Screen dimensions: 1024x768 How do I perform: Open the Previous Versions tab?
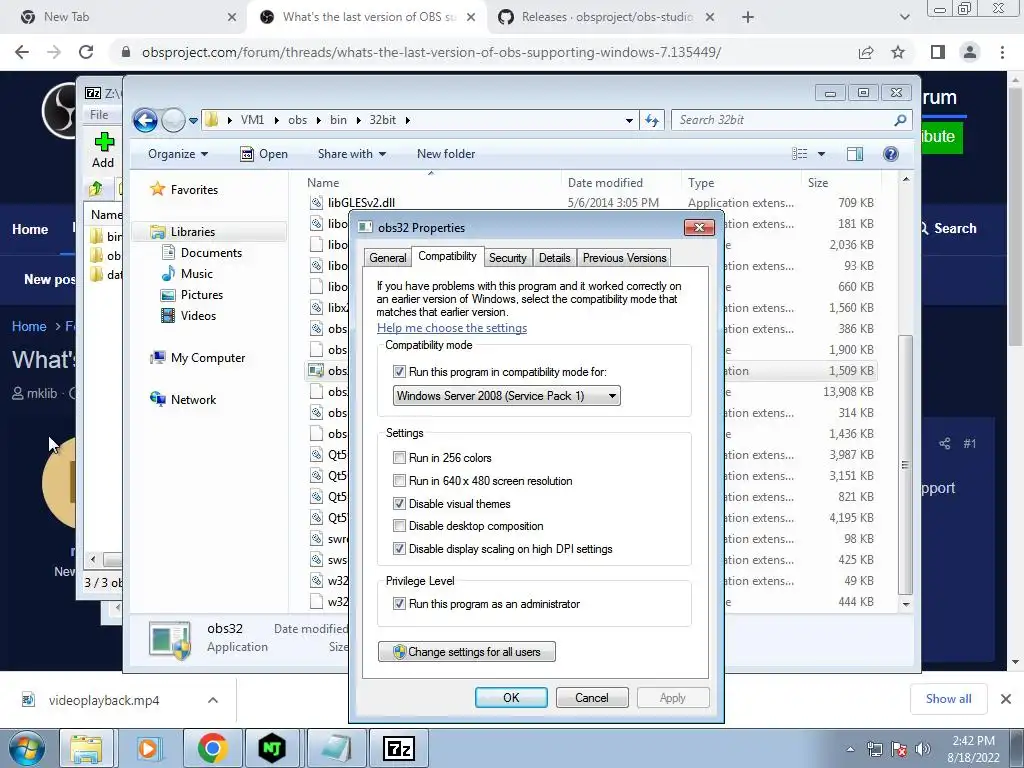coord(624,258)
